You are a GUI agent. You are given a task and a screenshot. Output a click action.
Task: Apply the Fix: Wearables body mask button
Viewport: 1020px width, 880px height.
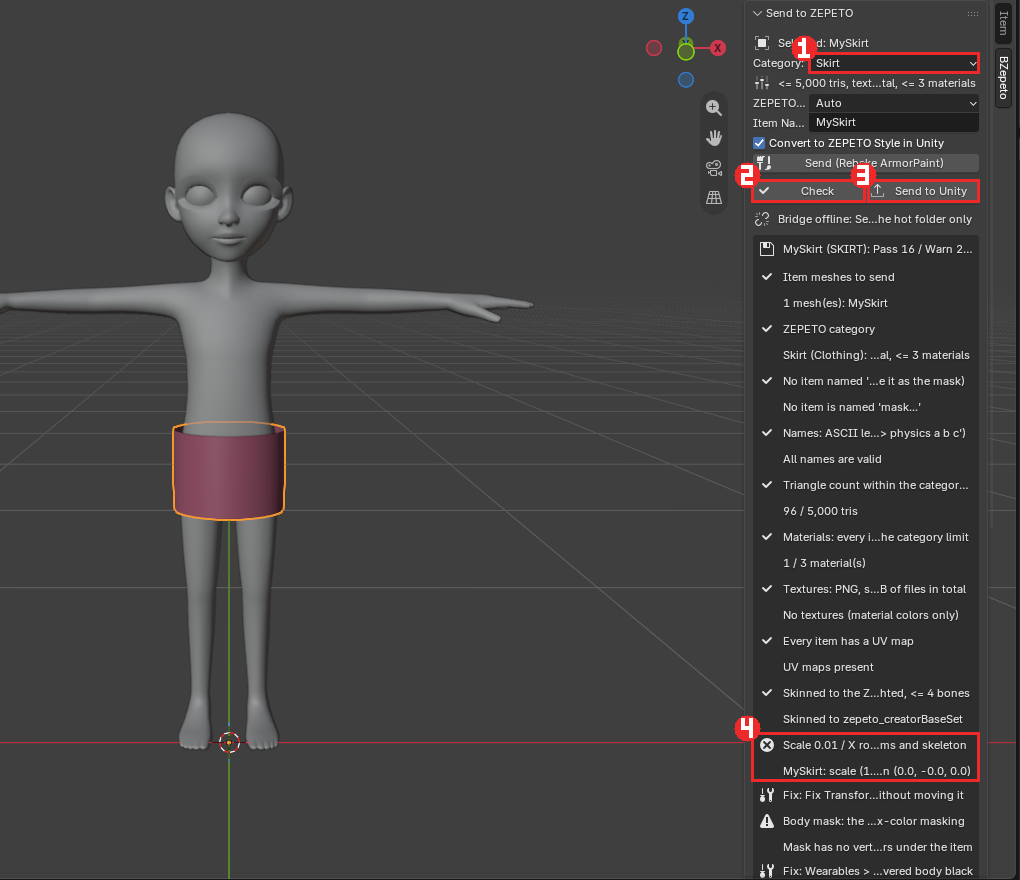point(866,871)
